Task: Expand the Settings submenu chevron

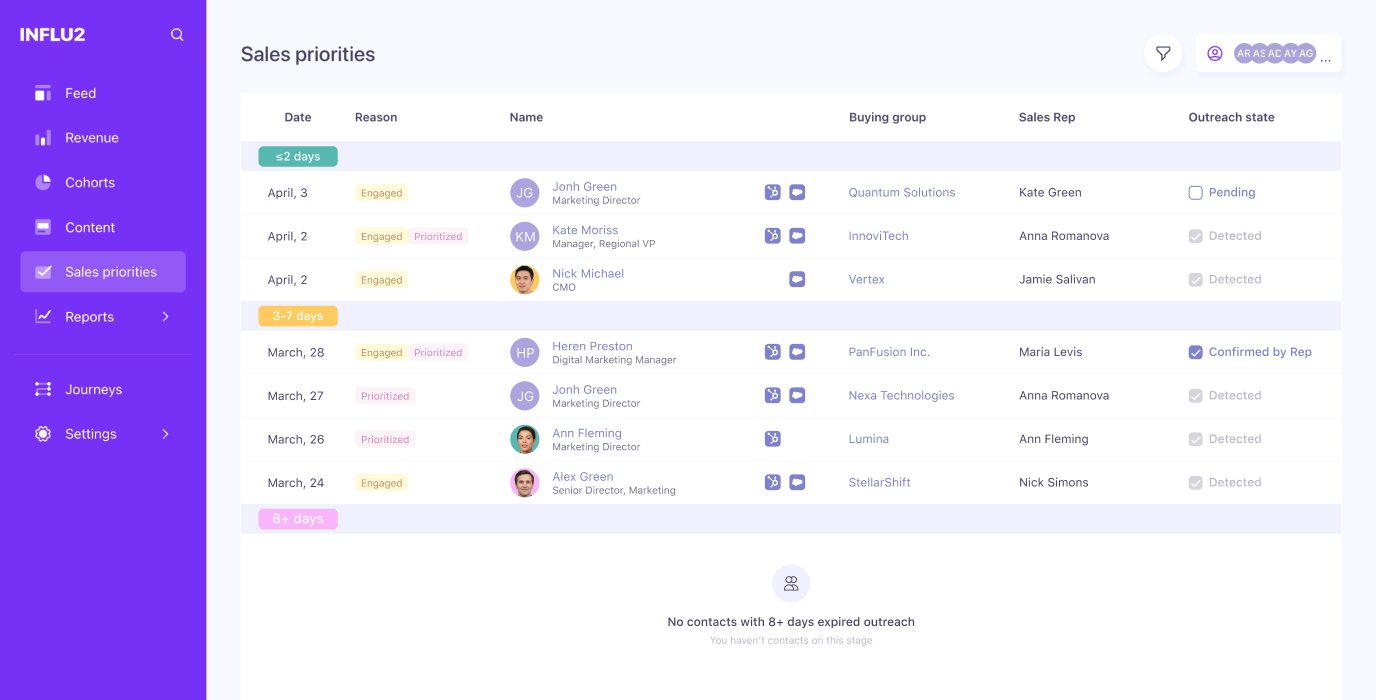Action: point(166,434)
